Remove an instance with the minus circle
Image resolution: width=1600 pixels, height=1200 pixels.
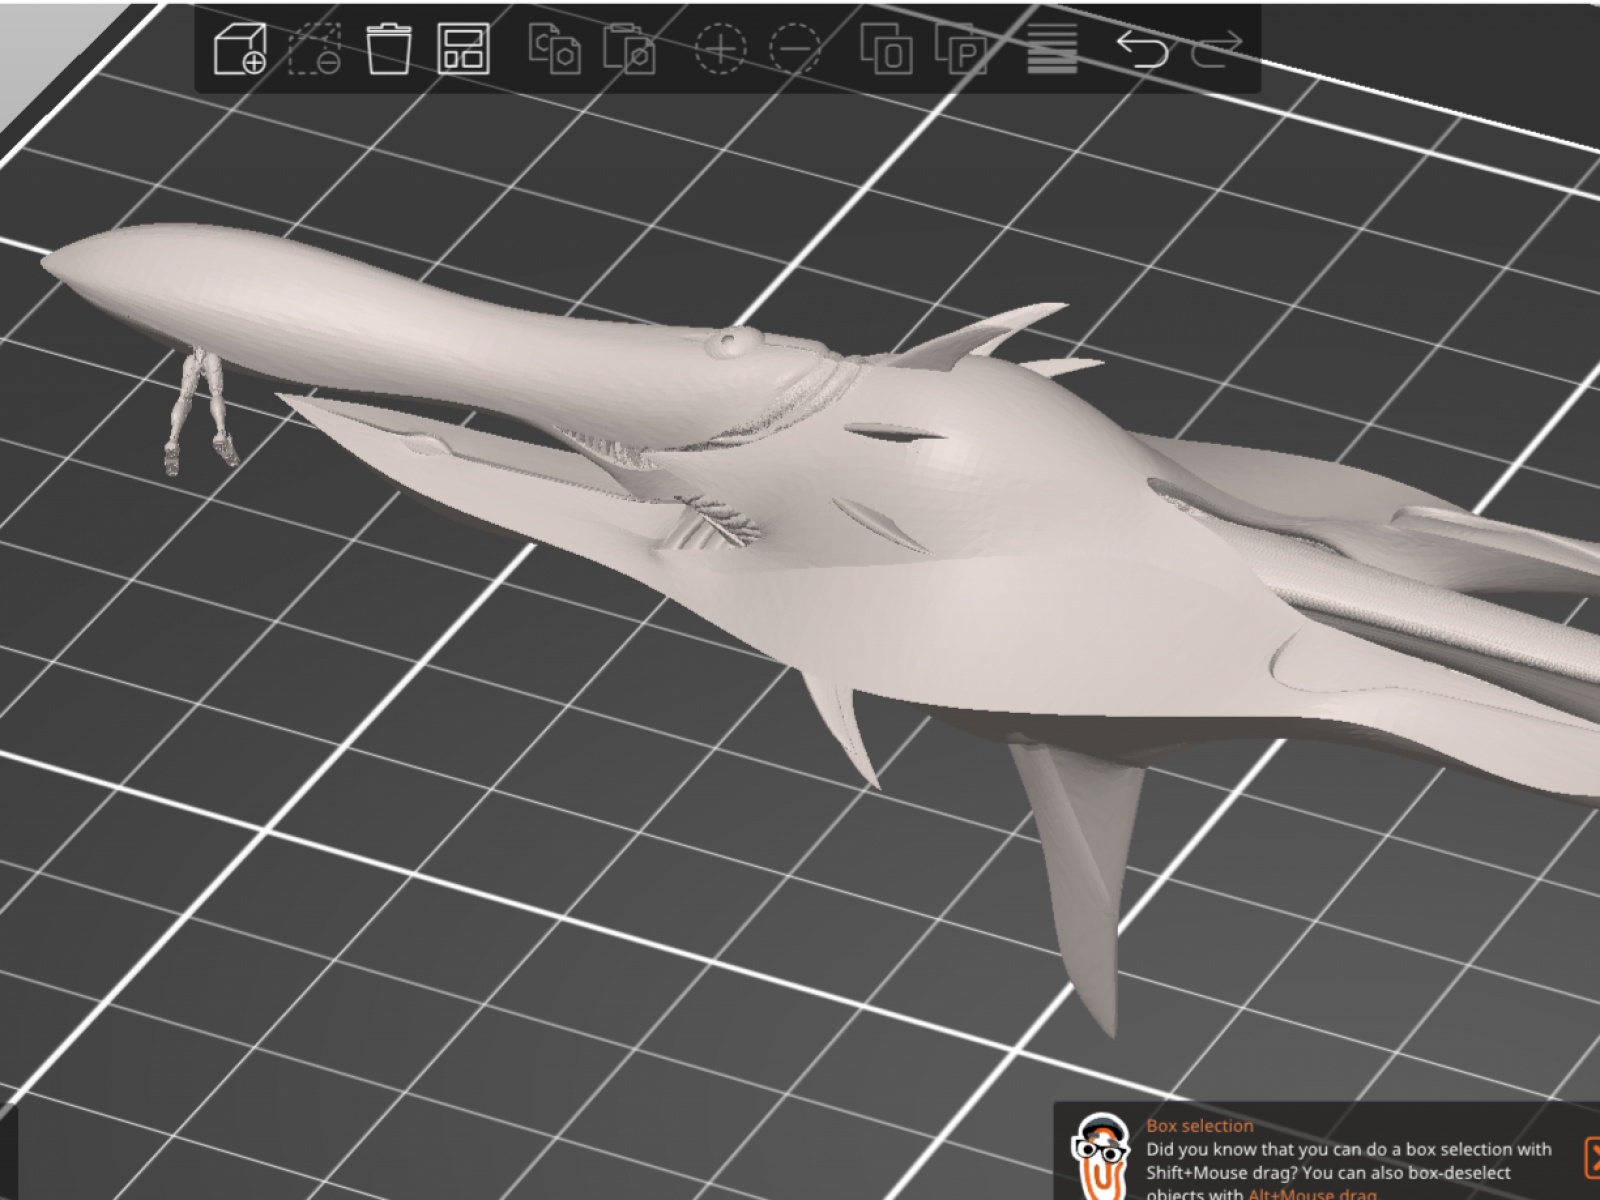tap(795, 48)
